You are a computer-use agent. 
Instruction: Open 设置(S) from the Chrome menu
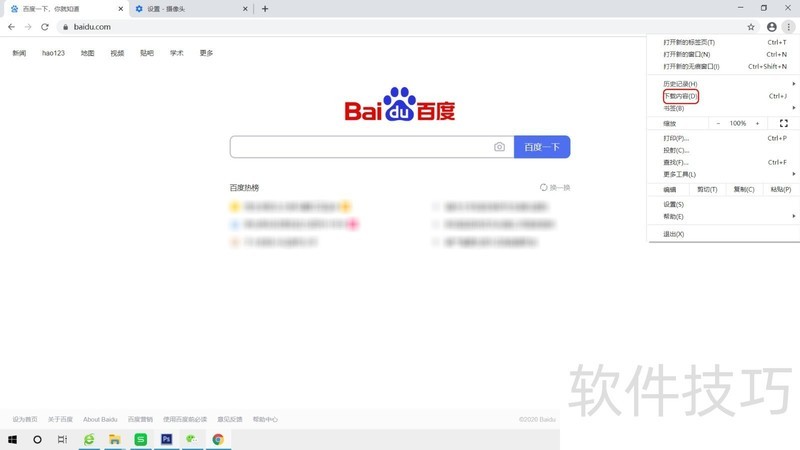[724, 204]
